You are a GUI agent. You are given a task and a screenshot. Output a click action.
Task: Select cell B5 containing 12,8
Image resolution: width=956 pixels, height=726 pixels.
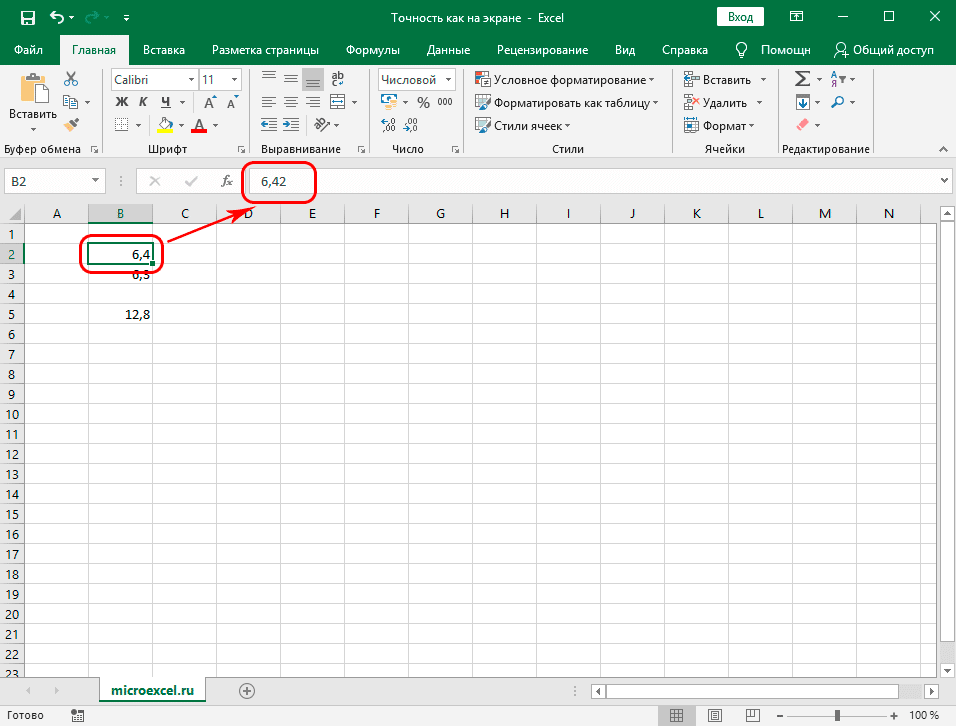pyautogui.click(x=122, y=313)
